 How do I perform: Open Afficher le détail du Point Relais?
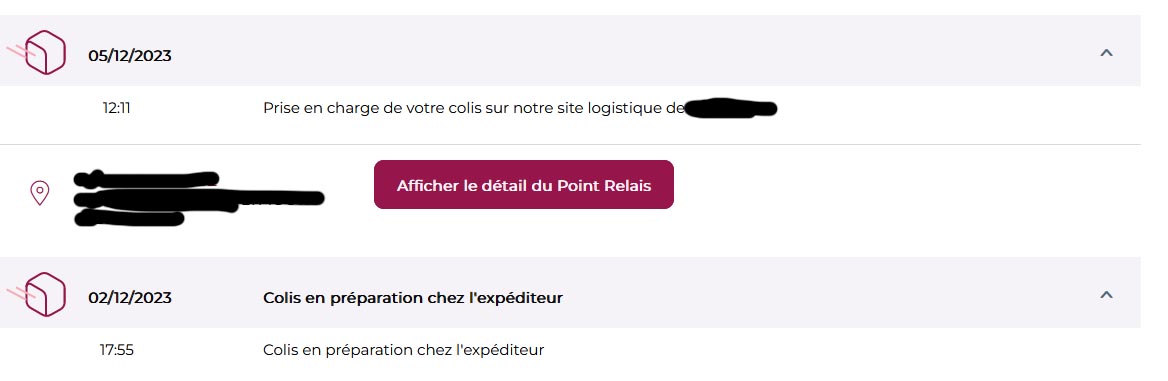click(x=524, y=185)
